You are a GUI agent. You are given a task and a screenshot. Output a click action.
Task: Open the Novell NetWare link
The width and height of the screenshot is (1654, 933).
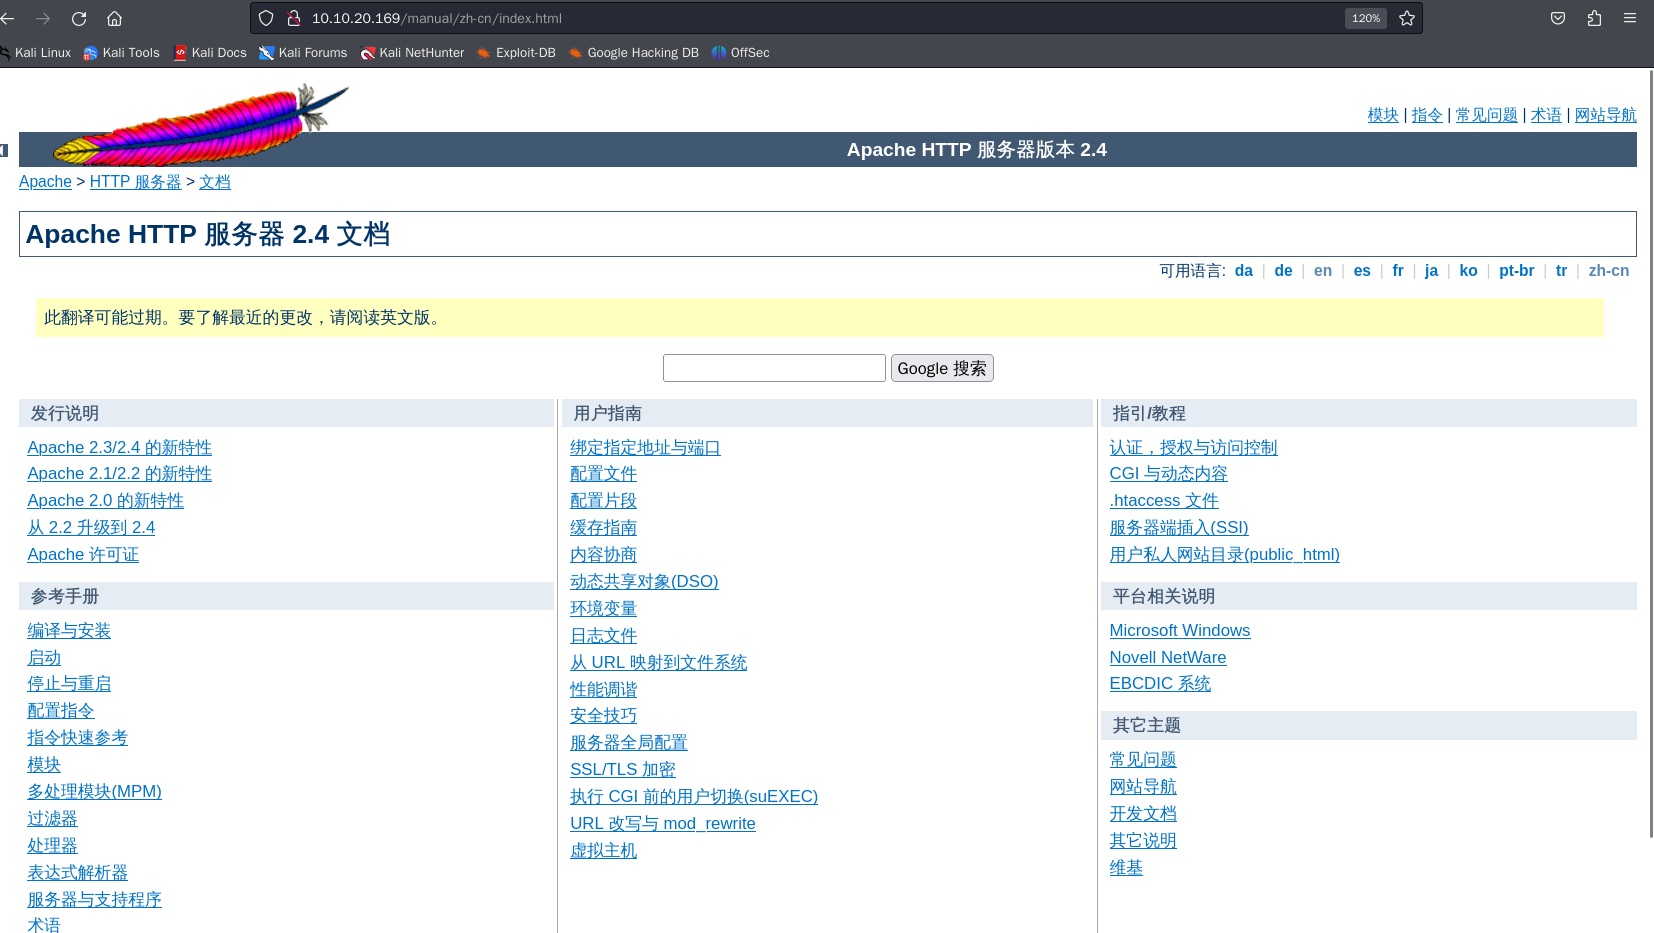click(1168, 658)
